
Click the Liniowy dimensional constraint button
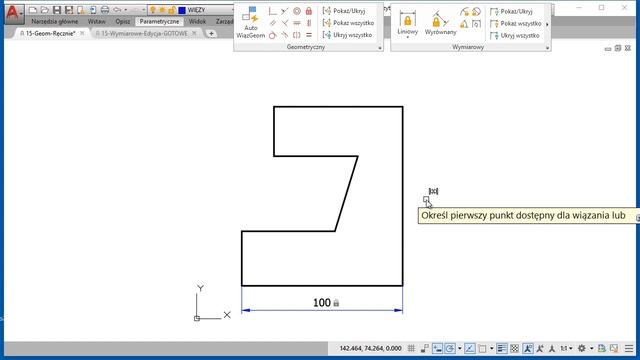[407, 22]
